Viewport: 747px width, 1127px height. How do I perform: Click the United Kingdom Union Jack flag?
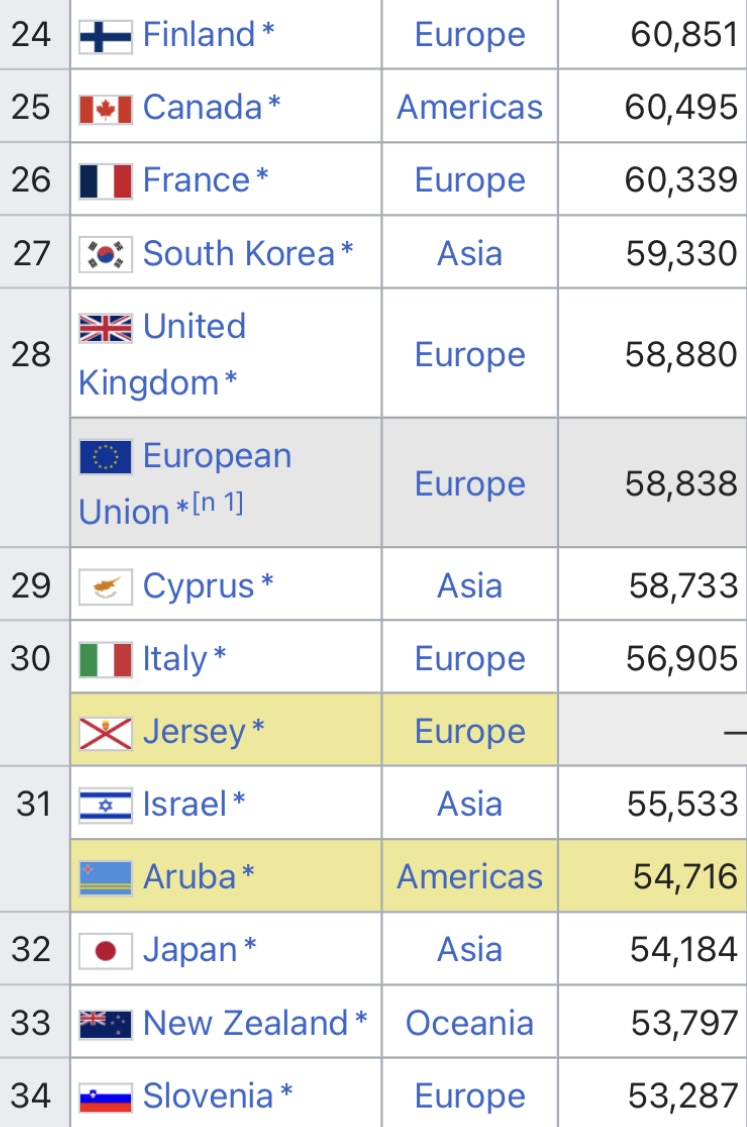click(x=106, y=328)
